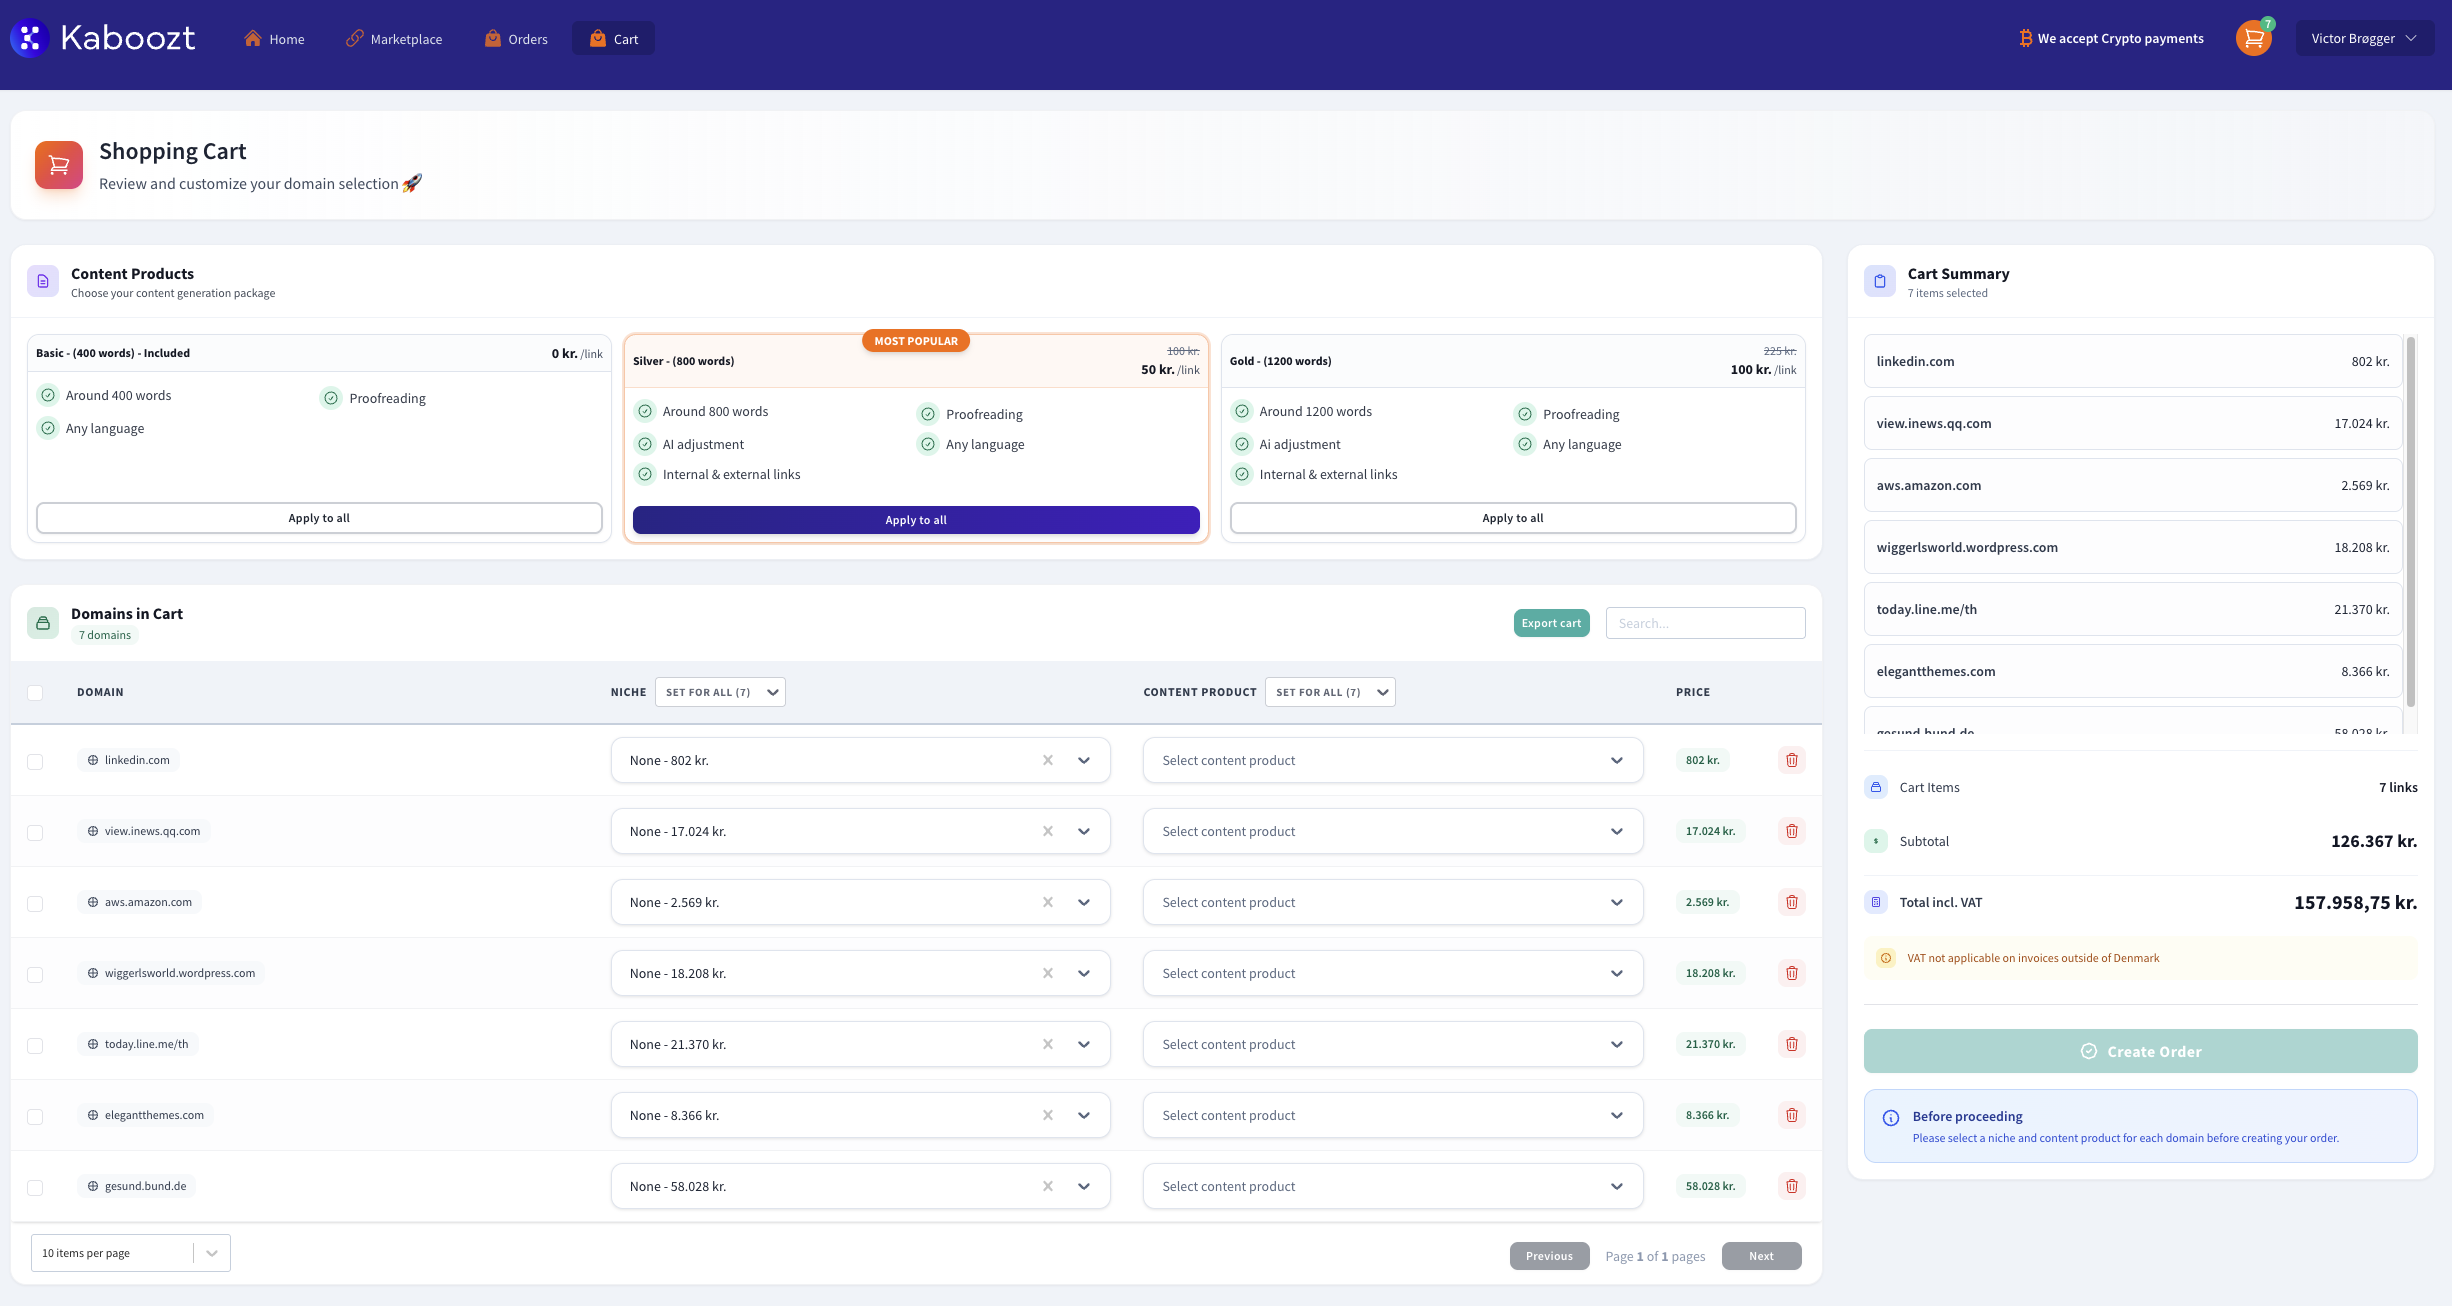
Task: Open content product dropdown for linkedin.com
Action: pos(1392,760)
